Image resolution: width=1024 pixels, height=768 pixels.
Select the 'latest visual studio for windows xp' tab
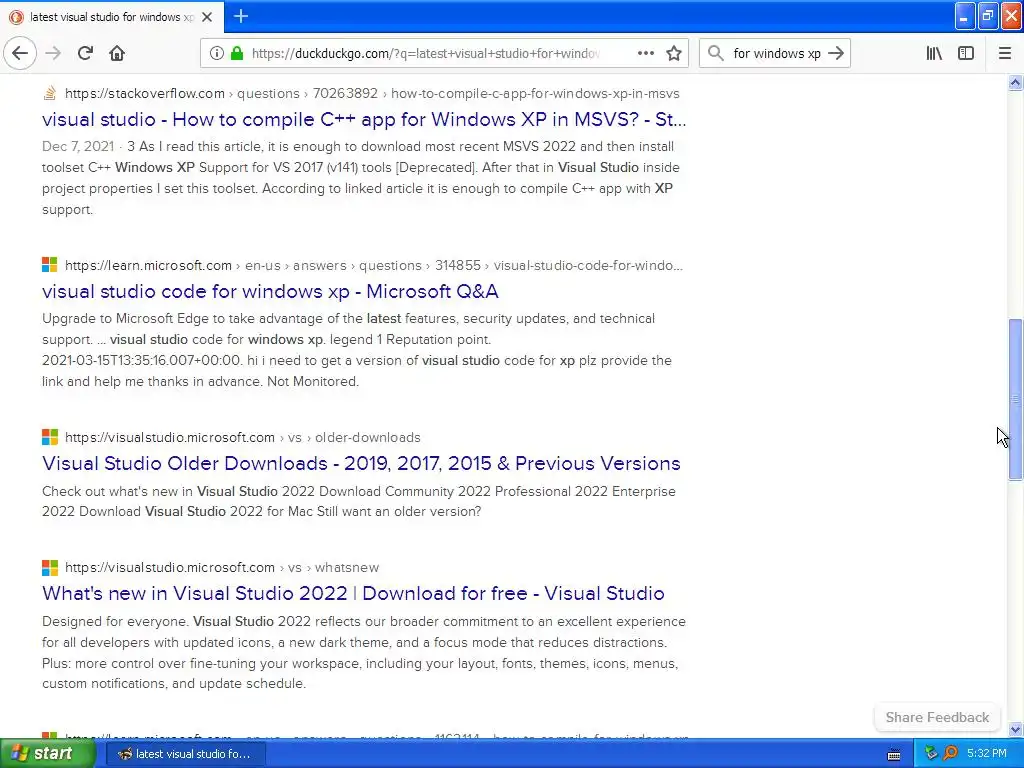[x=111, y=17]
